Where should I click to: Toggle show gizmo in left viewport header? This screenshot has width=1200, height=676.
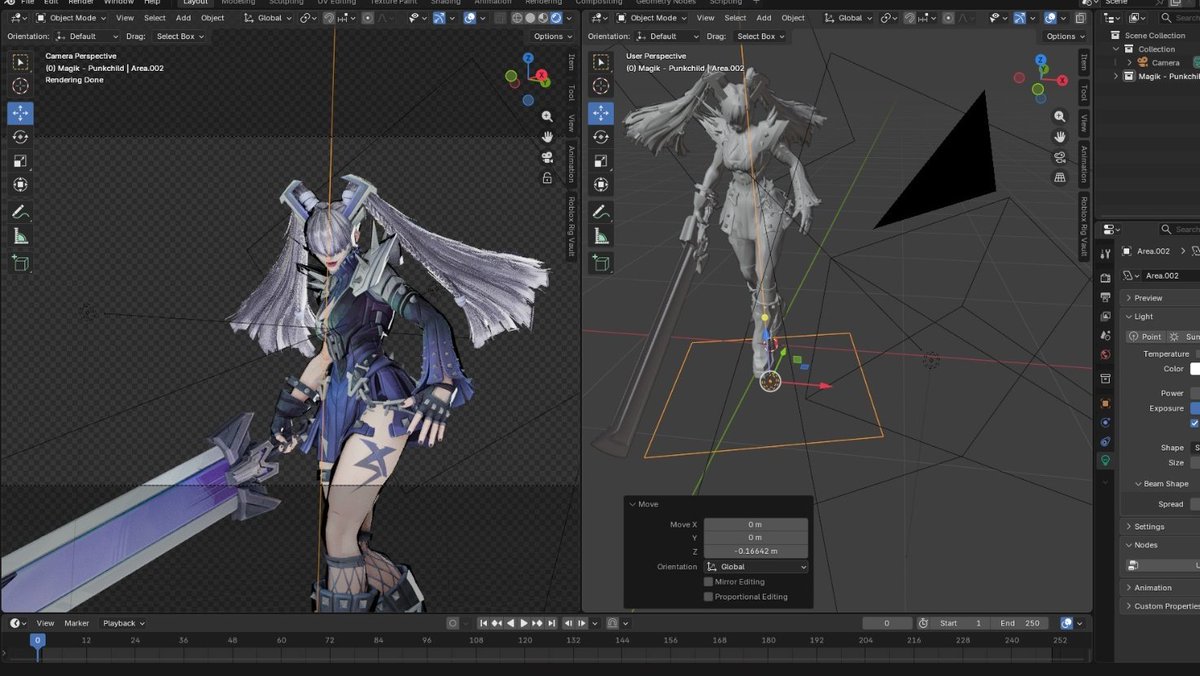point(441,18)
